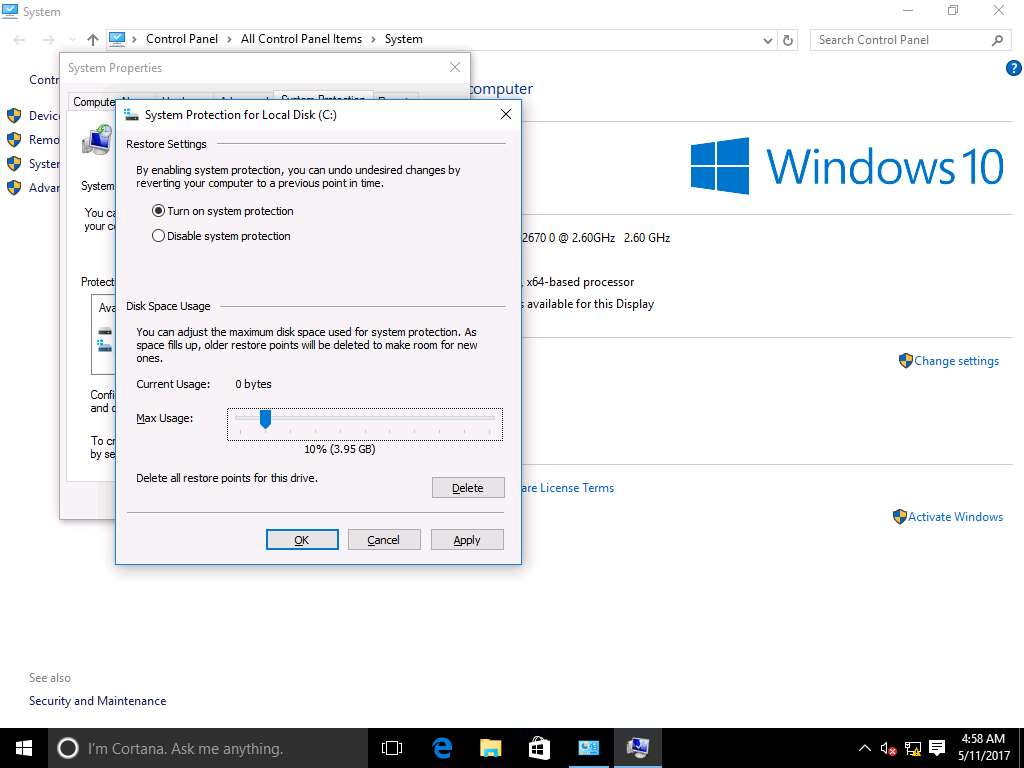The height and width of the screenshot is (768, 1024).
Task: Click the Delete restore points button
Action: pos(468,488)
